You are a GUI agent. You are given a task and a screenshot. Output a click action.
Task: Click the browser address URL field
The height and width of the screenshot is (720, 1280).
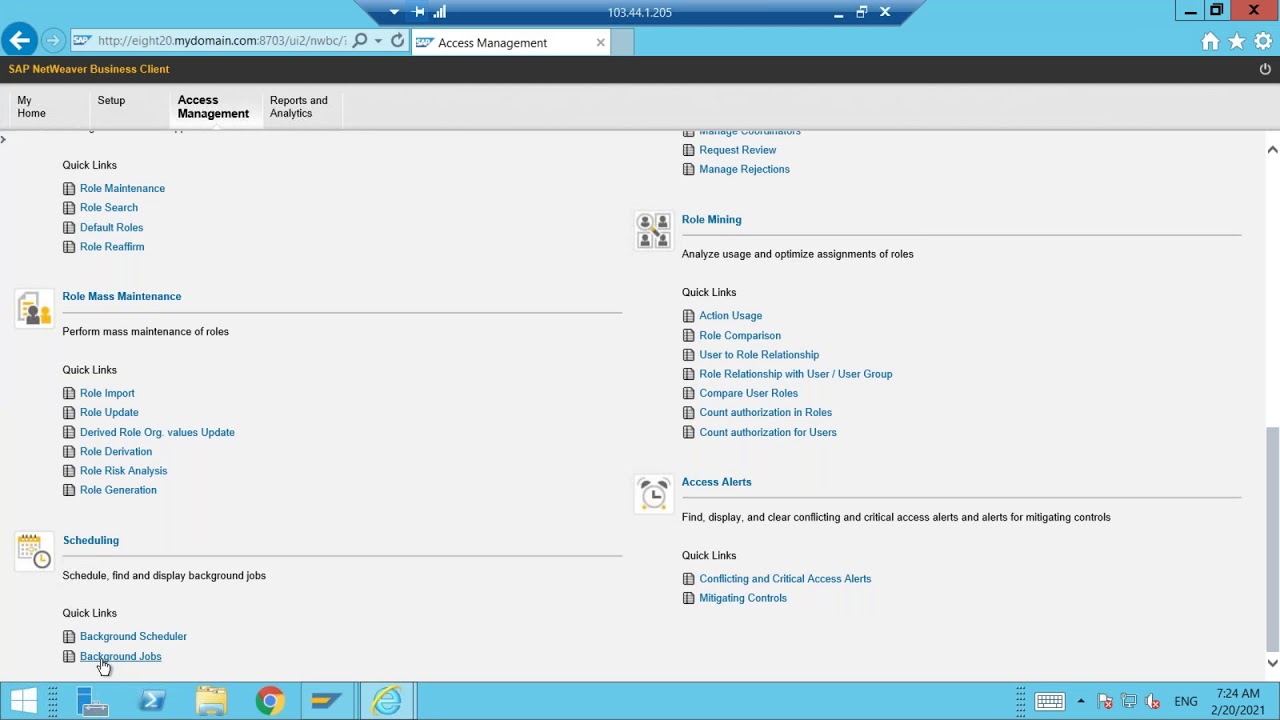click(222, 41)
